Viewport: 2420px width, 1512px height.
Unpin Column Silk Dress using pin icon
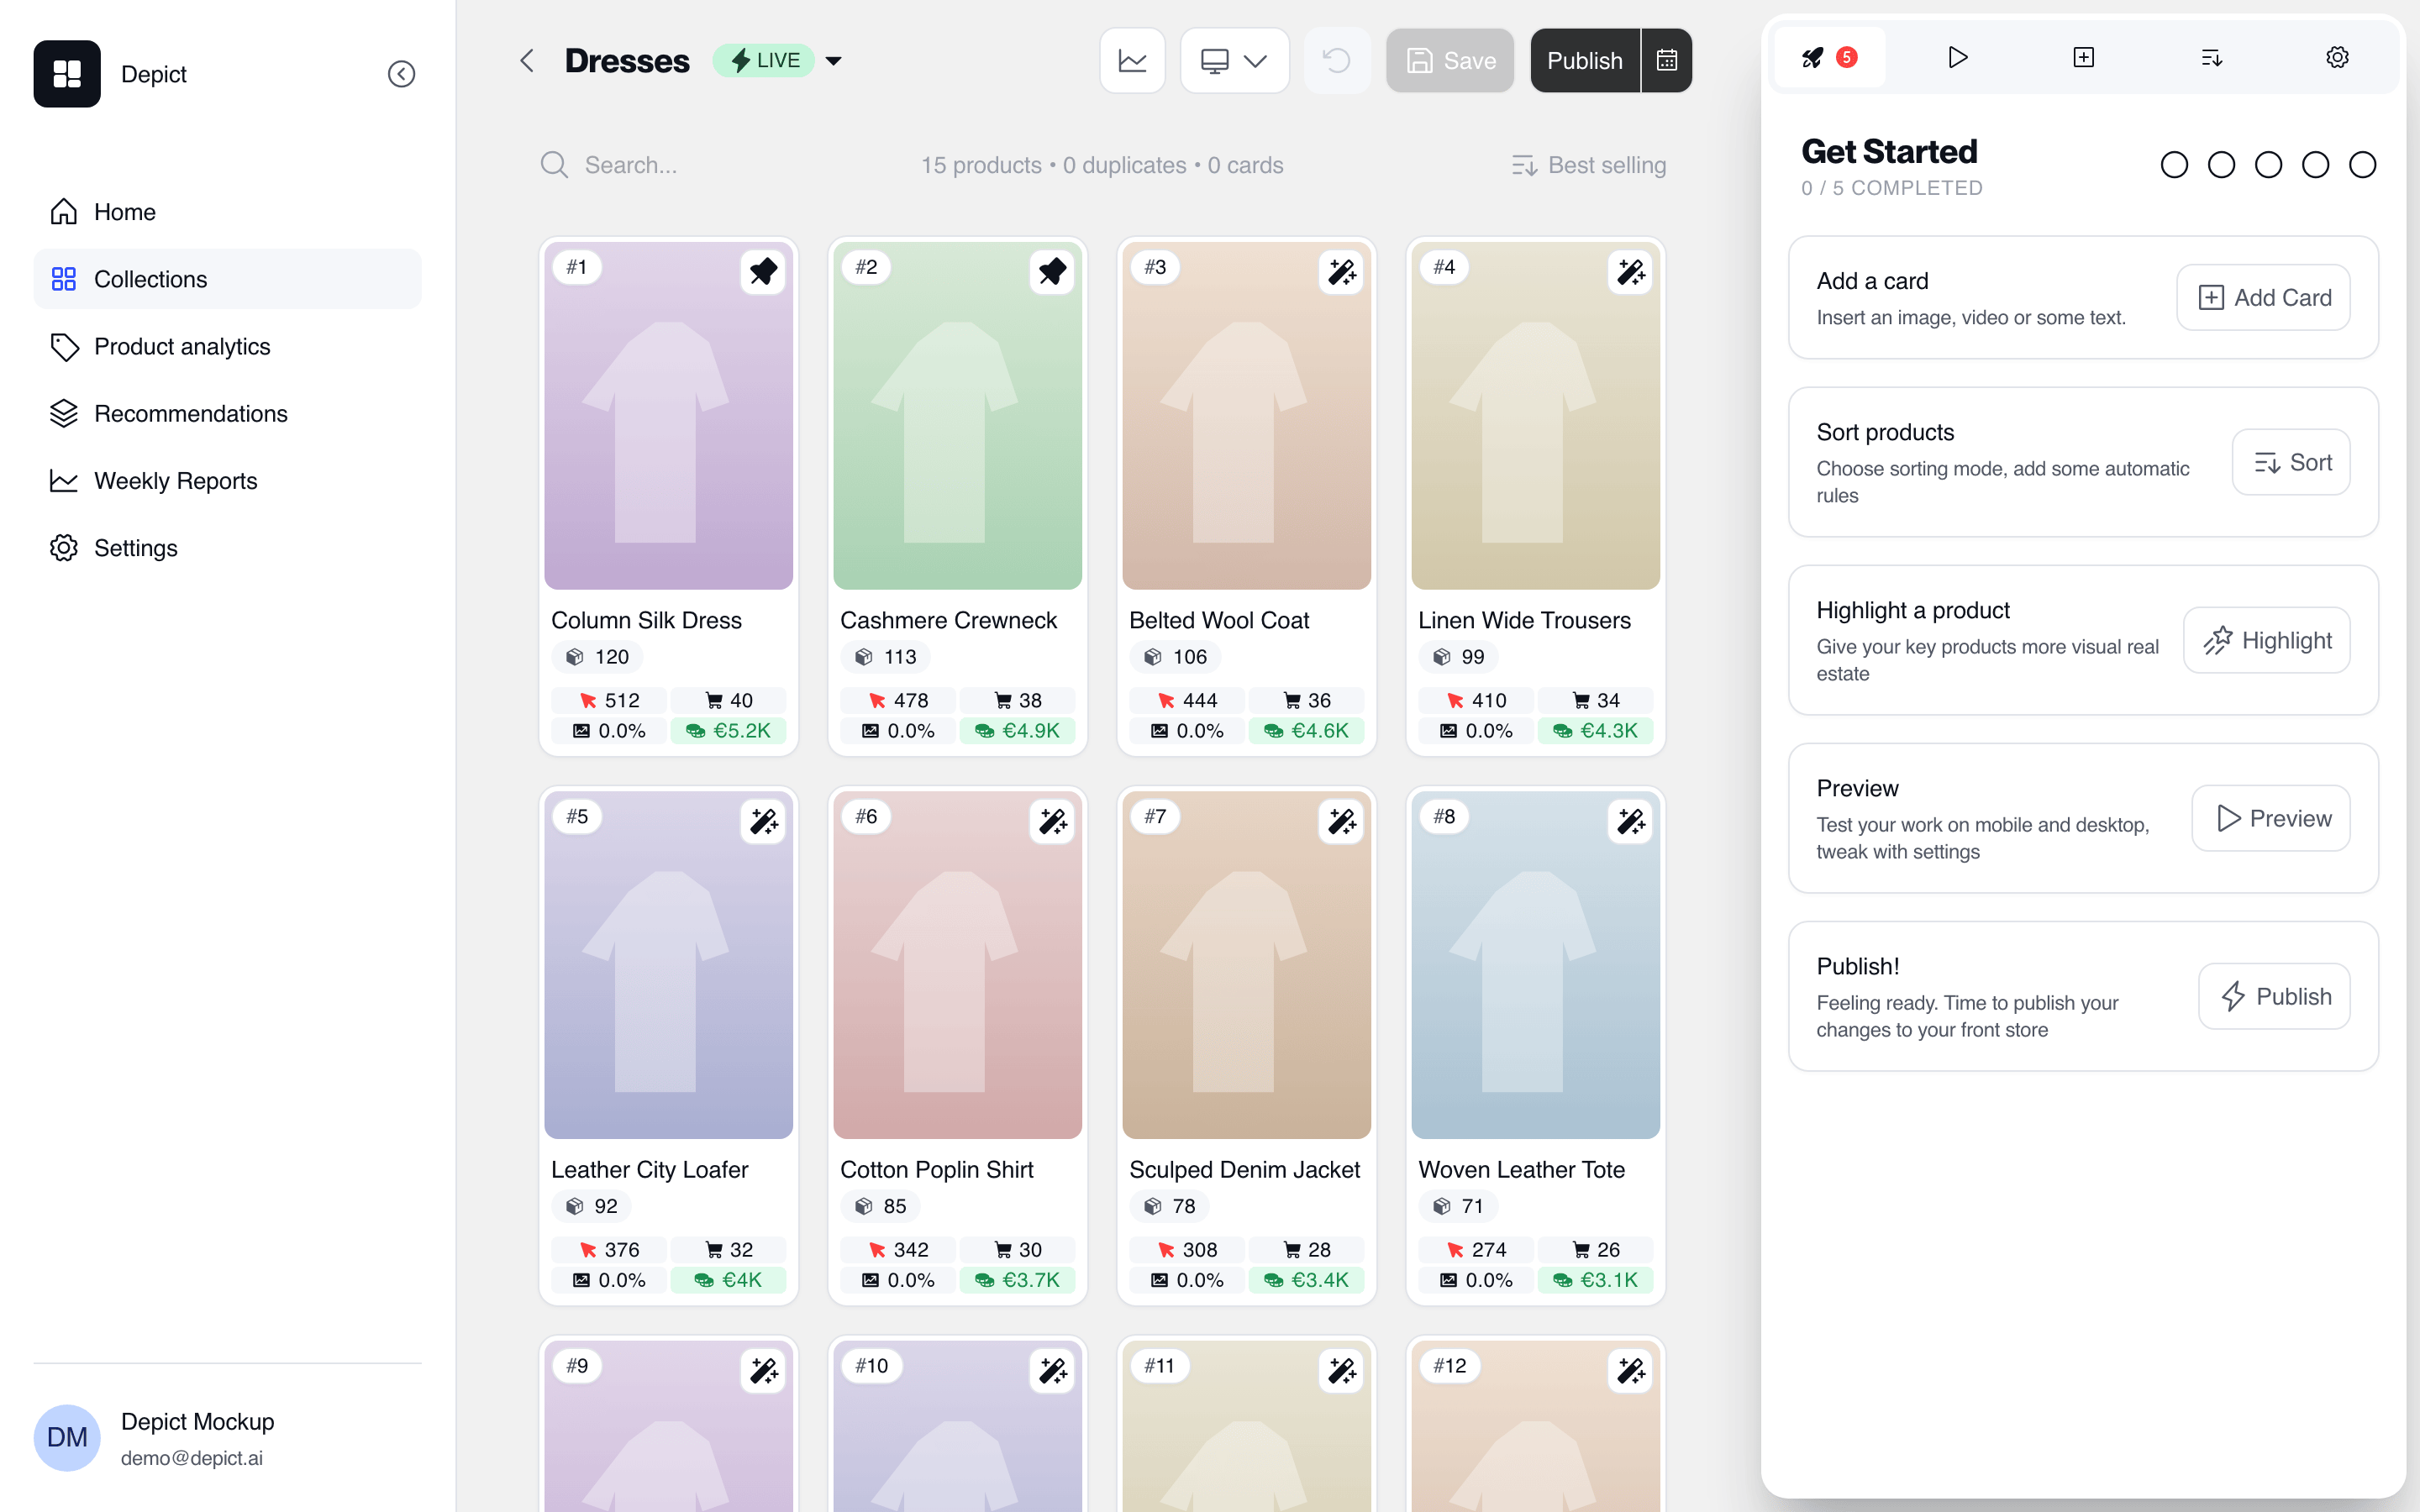click(x=764, y=271)
